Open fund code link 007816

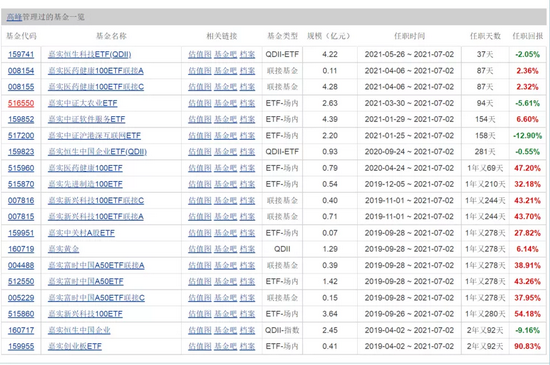point(21,201)
